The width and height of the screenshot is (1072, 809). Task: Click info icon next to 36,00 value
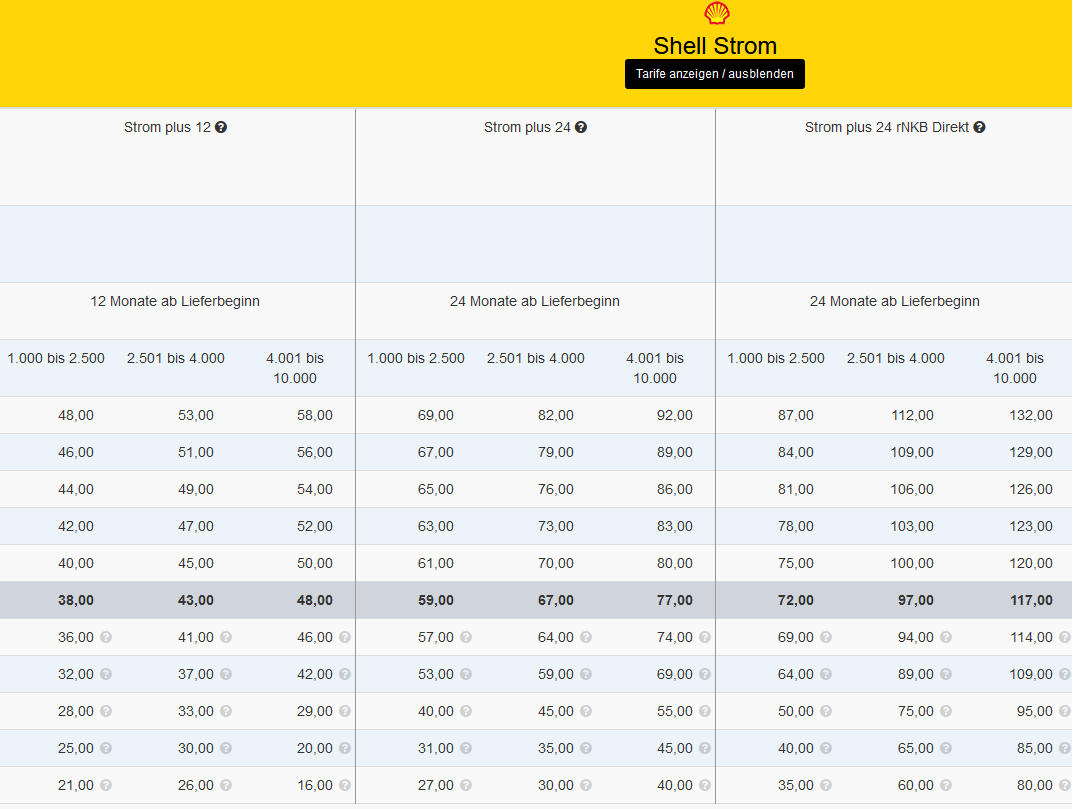coord(106,637)
